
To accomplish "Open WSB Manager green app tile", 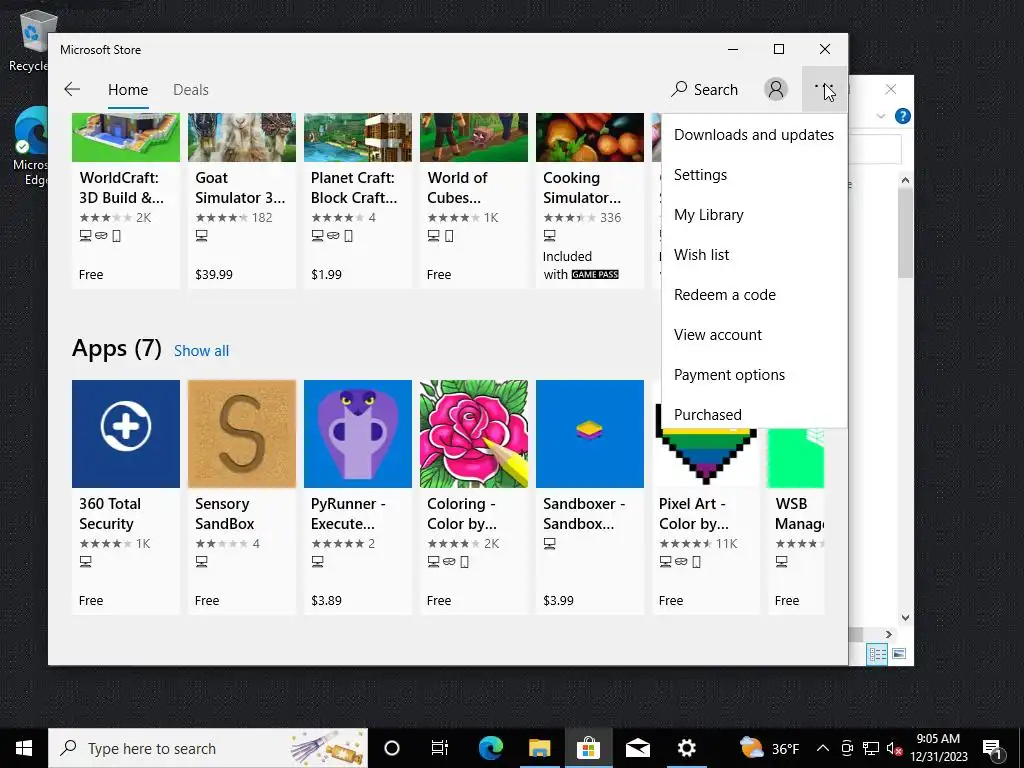I will point(795,457).
